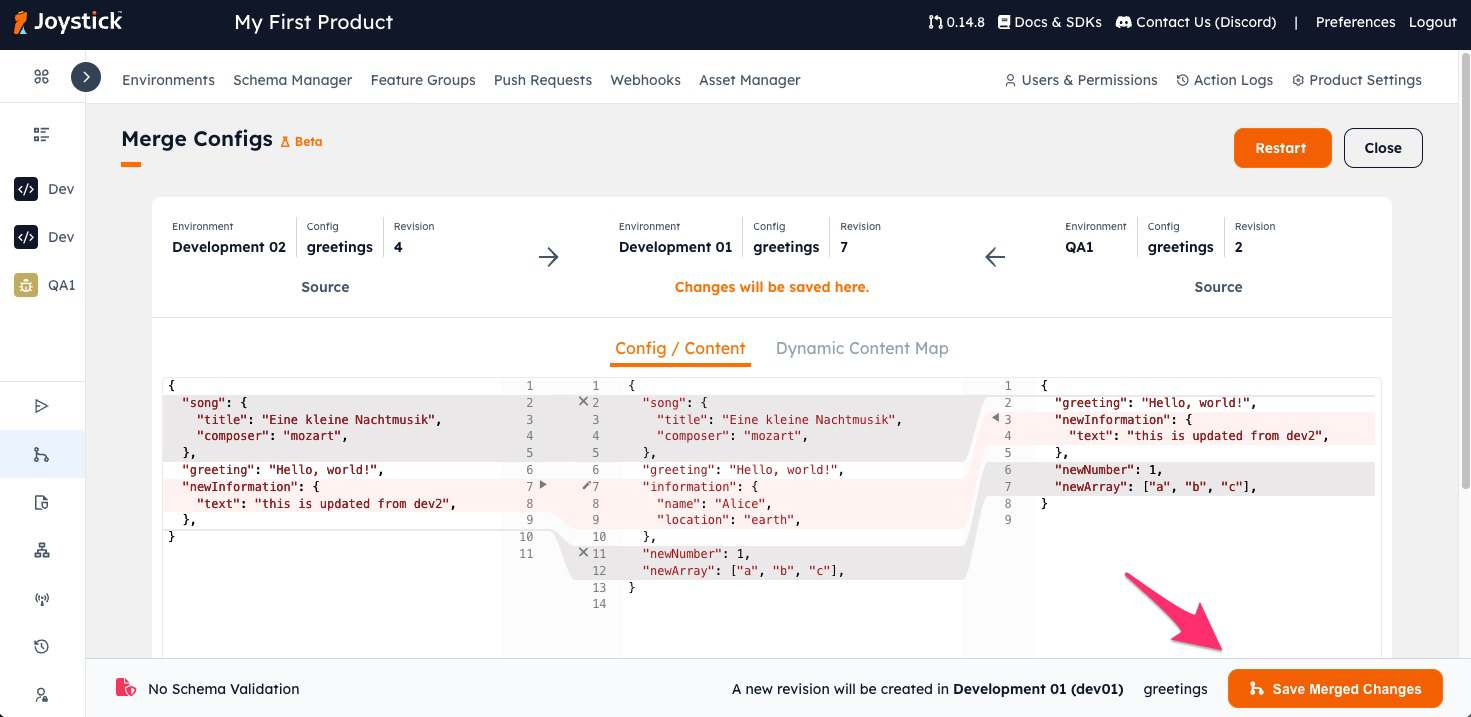1471x717 pixels.
Task: Open the history clock icon in sidebar
Action: (41, 647)
